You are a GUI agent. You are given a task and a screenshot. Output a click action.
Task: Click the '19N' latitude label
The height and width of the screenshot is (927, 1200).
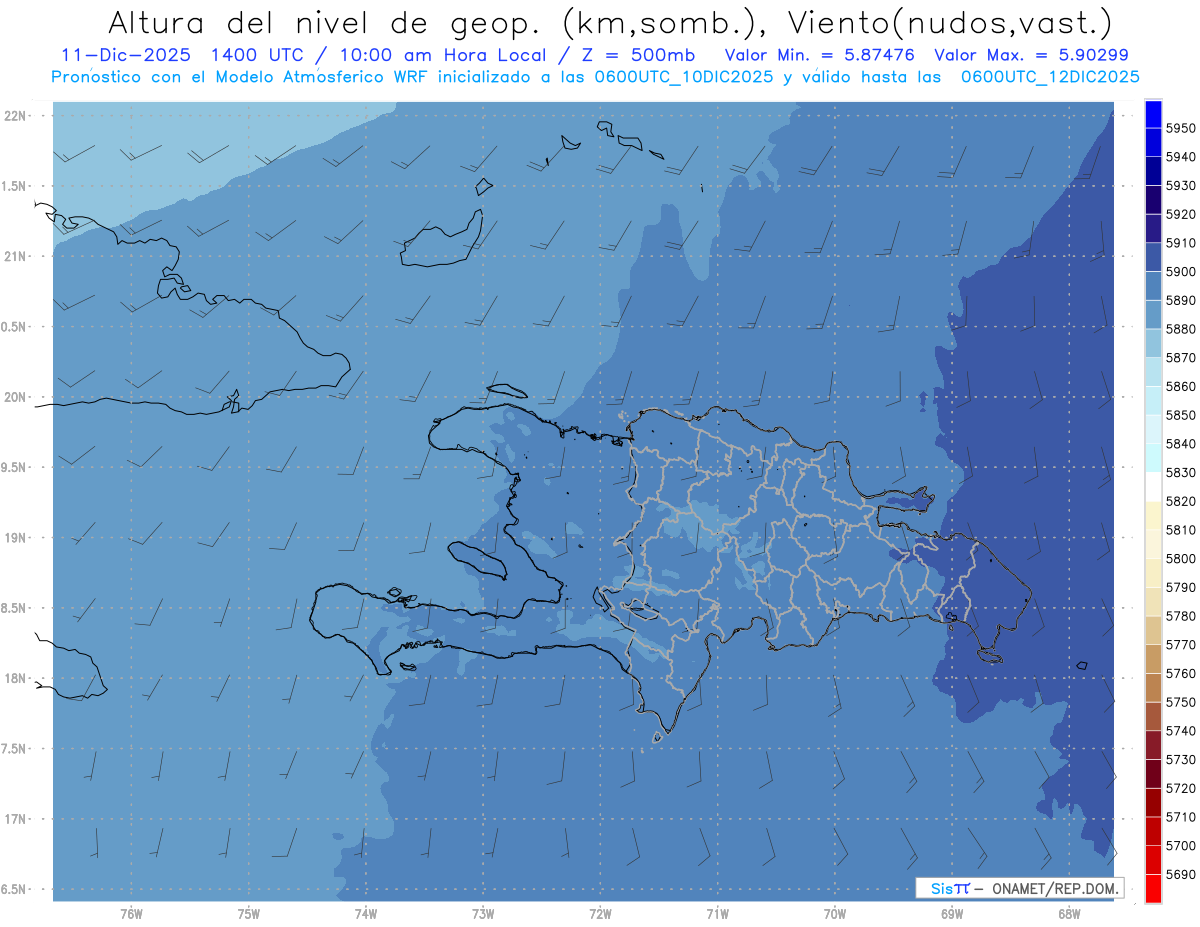13,537
